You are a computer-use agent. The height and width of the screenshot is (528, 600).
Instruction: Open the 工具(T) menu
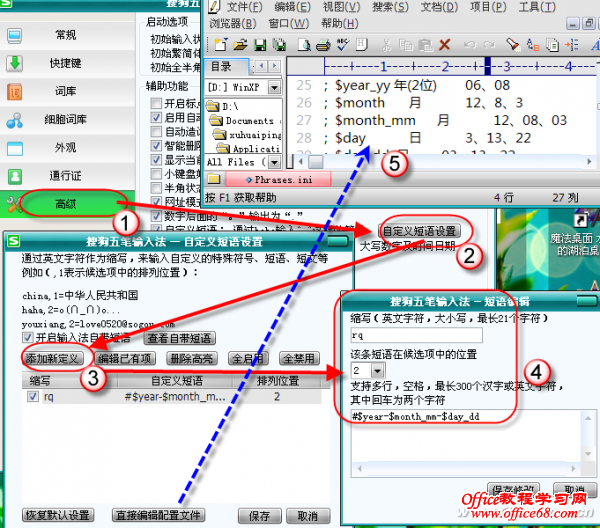click(537, 7)
